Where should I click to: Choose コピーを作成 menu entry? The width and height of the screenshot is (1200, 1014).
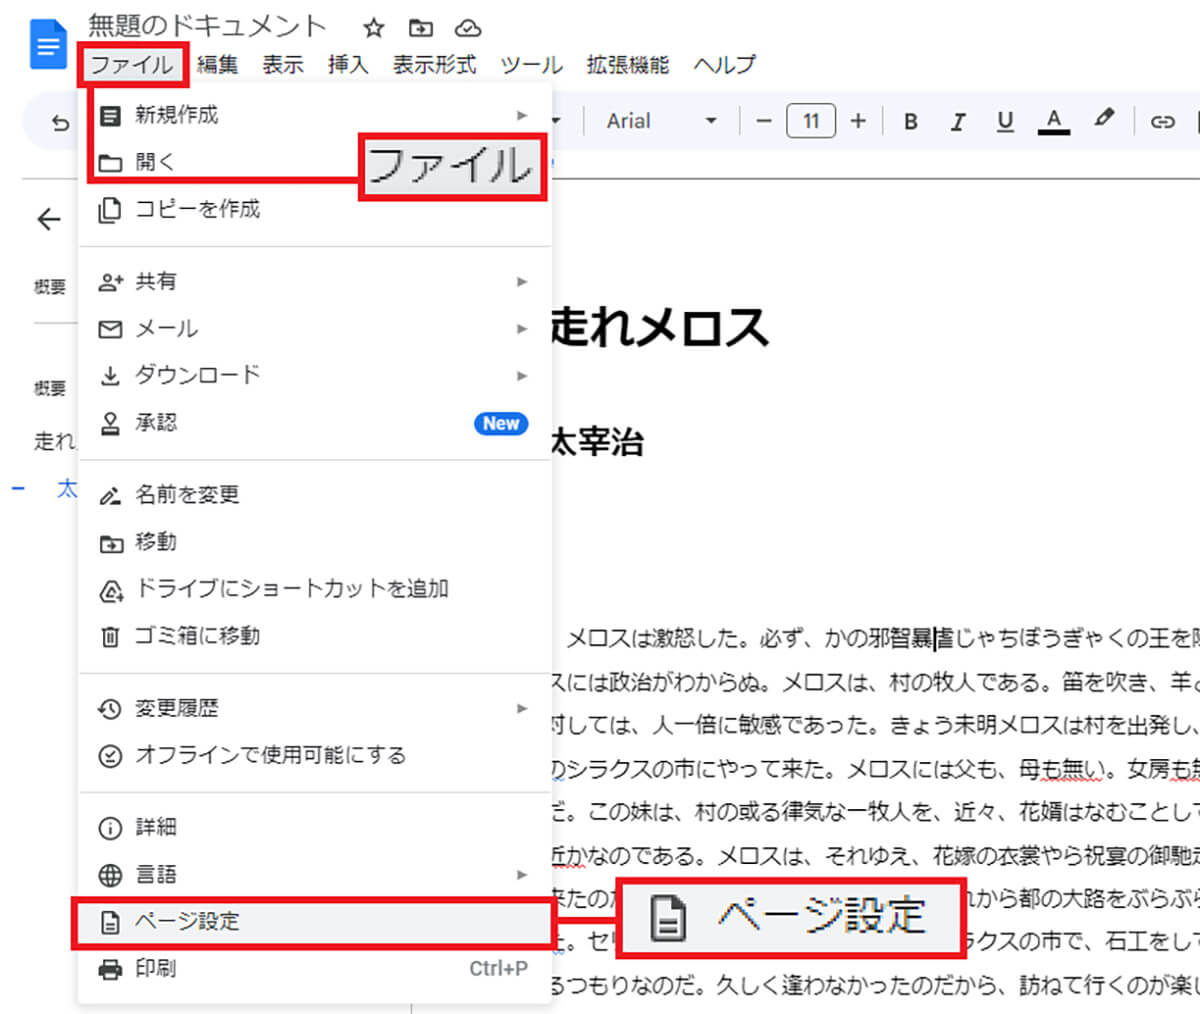[x=315, y=209]
